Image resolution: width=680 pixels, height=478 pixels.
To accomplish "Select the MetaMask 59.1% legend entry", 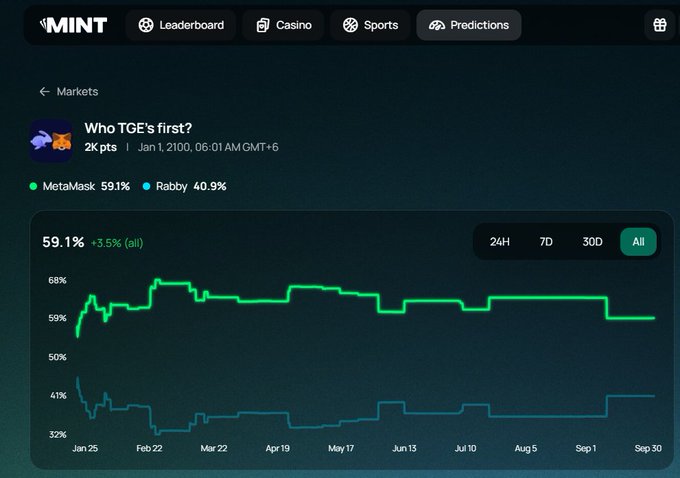I will pyautogui.click(x=80, y=187).
